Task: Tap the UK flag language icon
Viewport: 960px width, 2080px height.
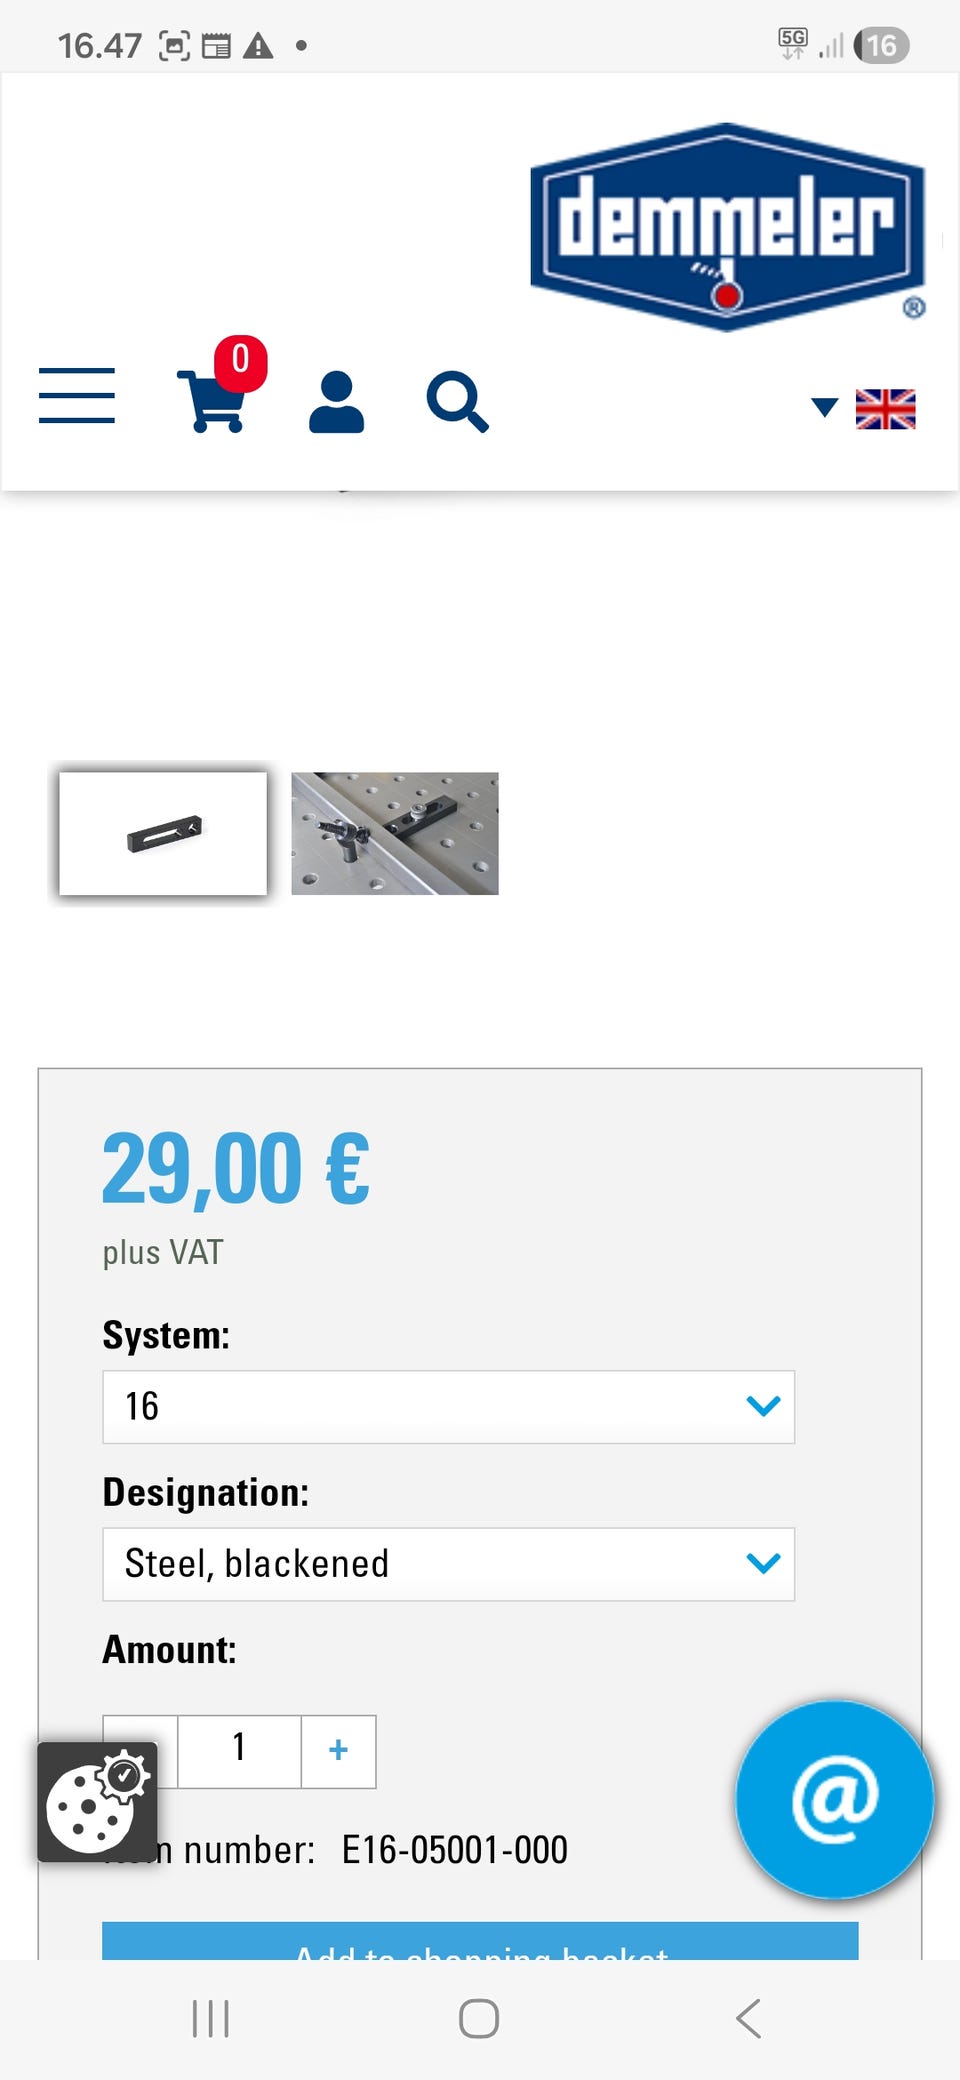Action: coord(885,409)
